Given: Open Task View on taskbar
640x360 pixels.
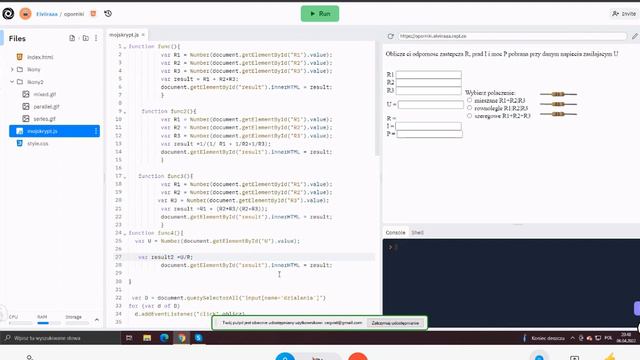Looking at the screenshot, I should [x=129, y=338].
